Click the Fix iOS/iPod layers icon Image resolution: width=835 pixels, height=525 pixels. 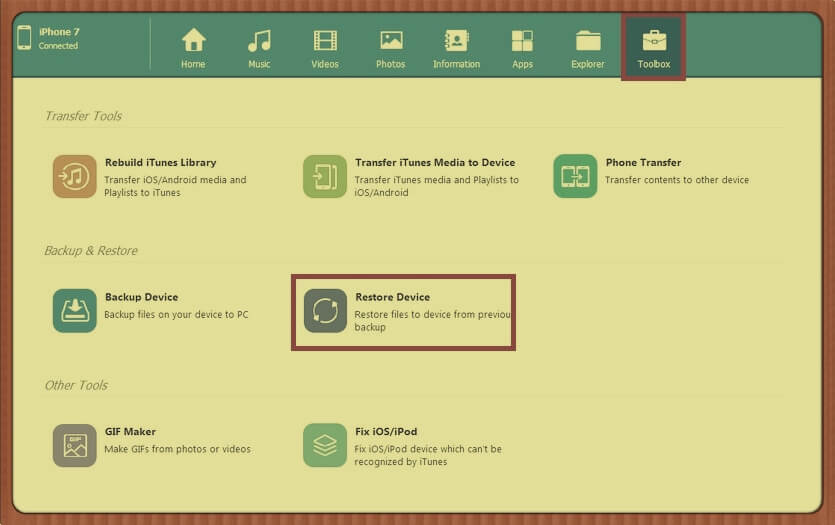point(325,445)
